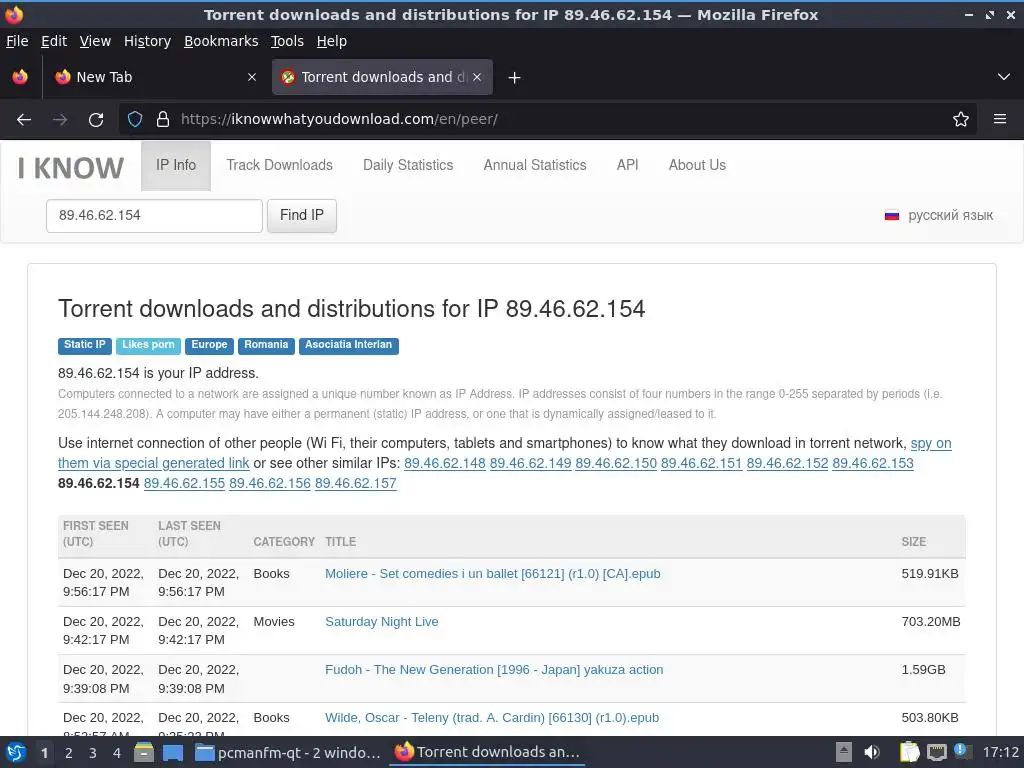1024x768 pixels.
Task: Reload the current page
Action: (x=96, y=120)
